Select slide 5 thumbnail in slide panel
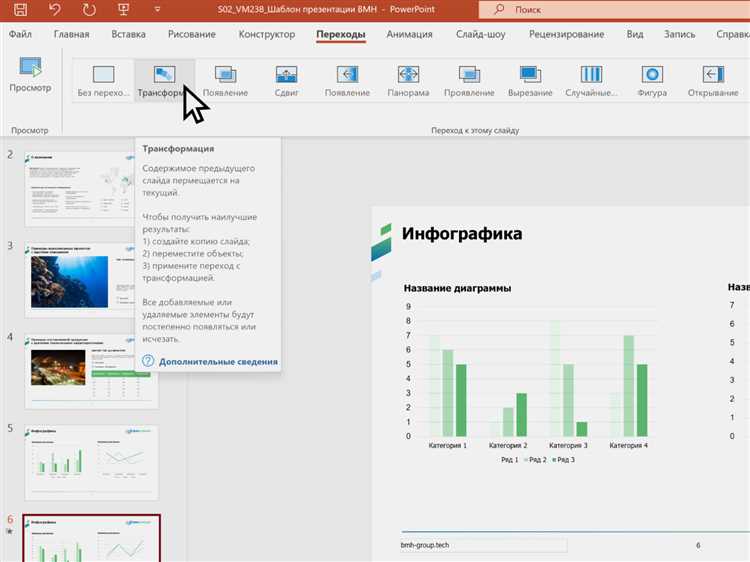The image size is (750, 562). 91,462
